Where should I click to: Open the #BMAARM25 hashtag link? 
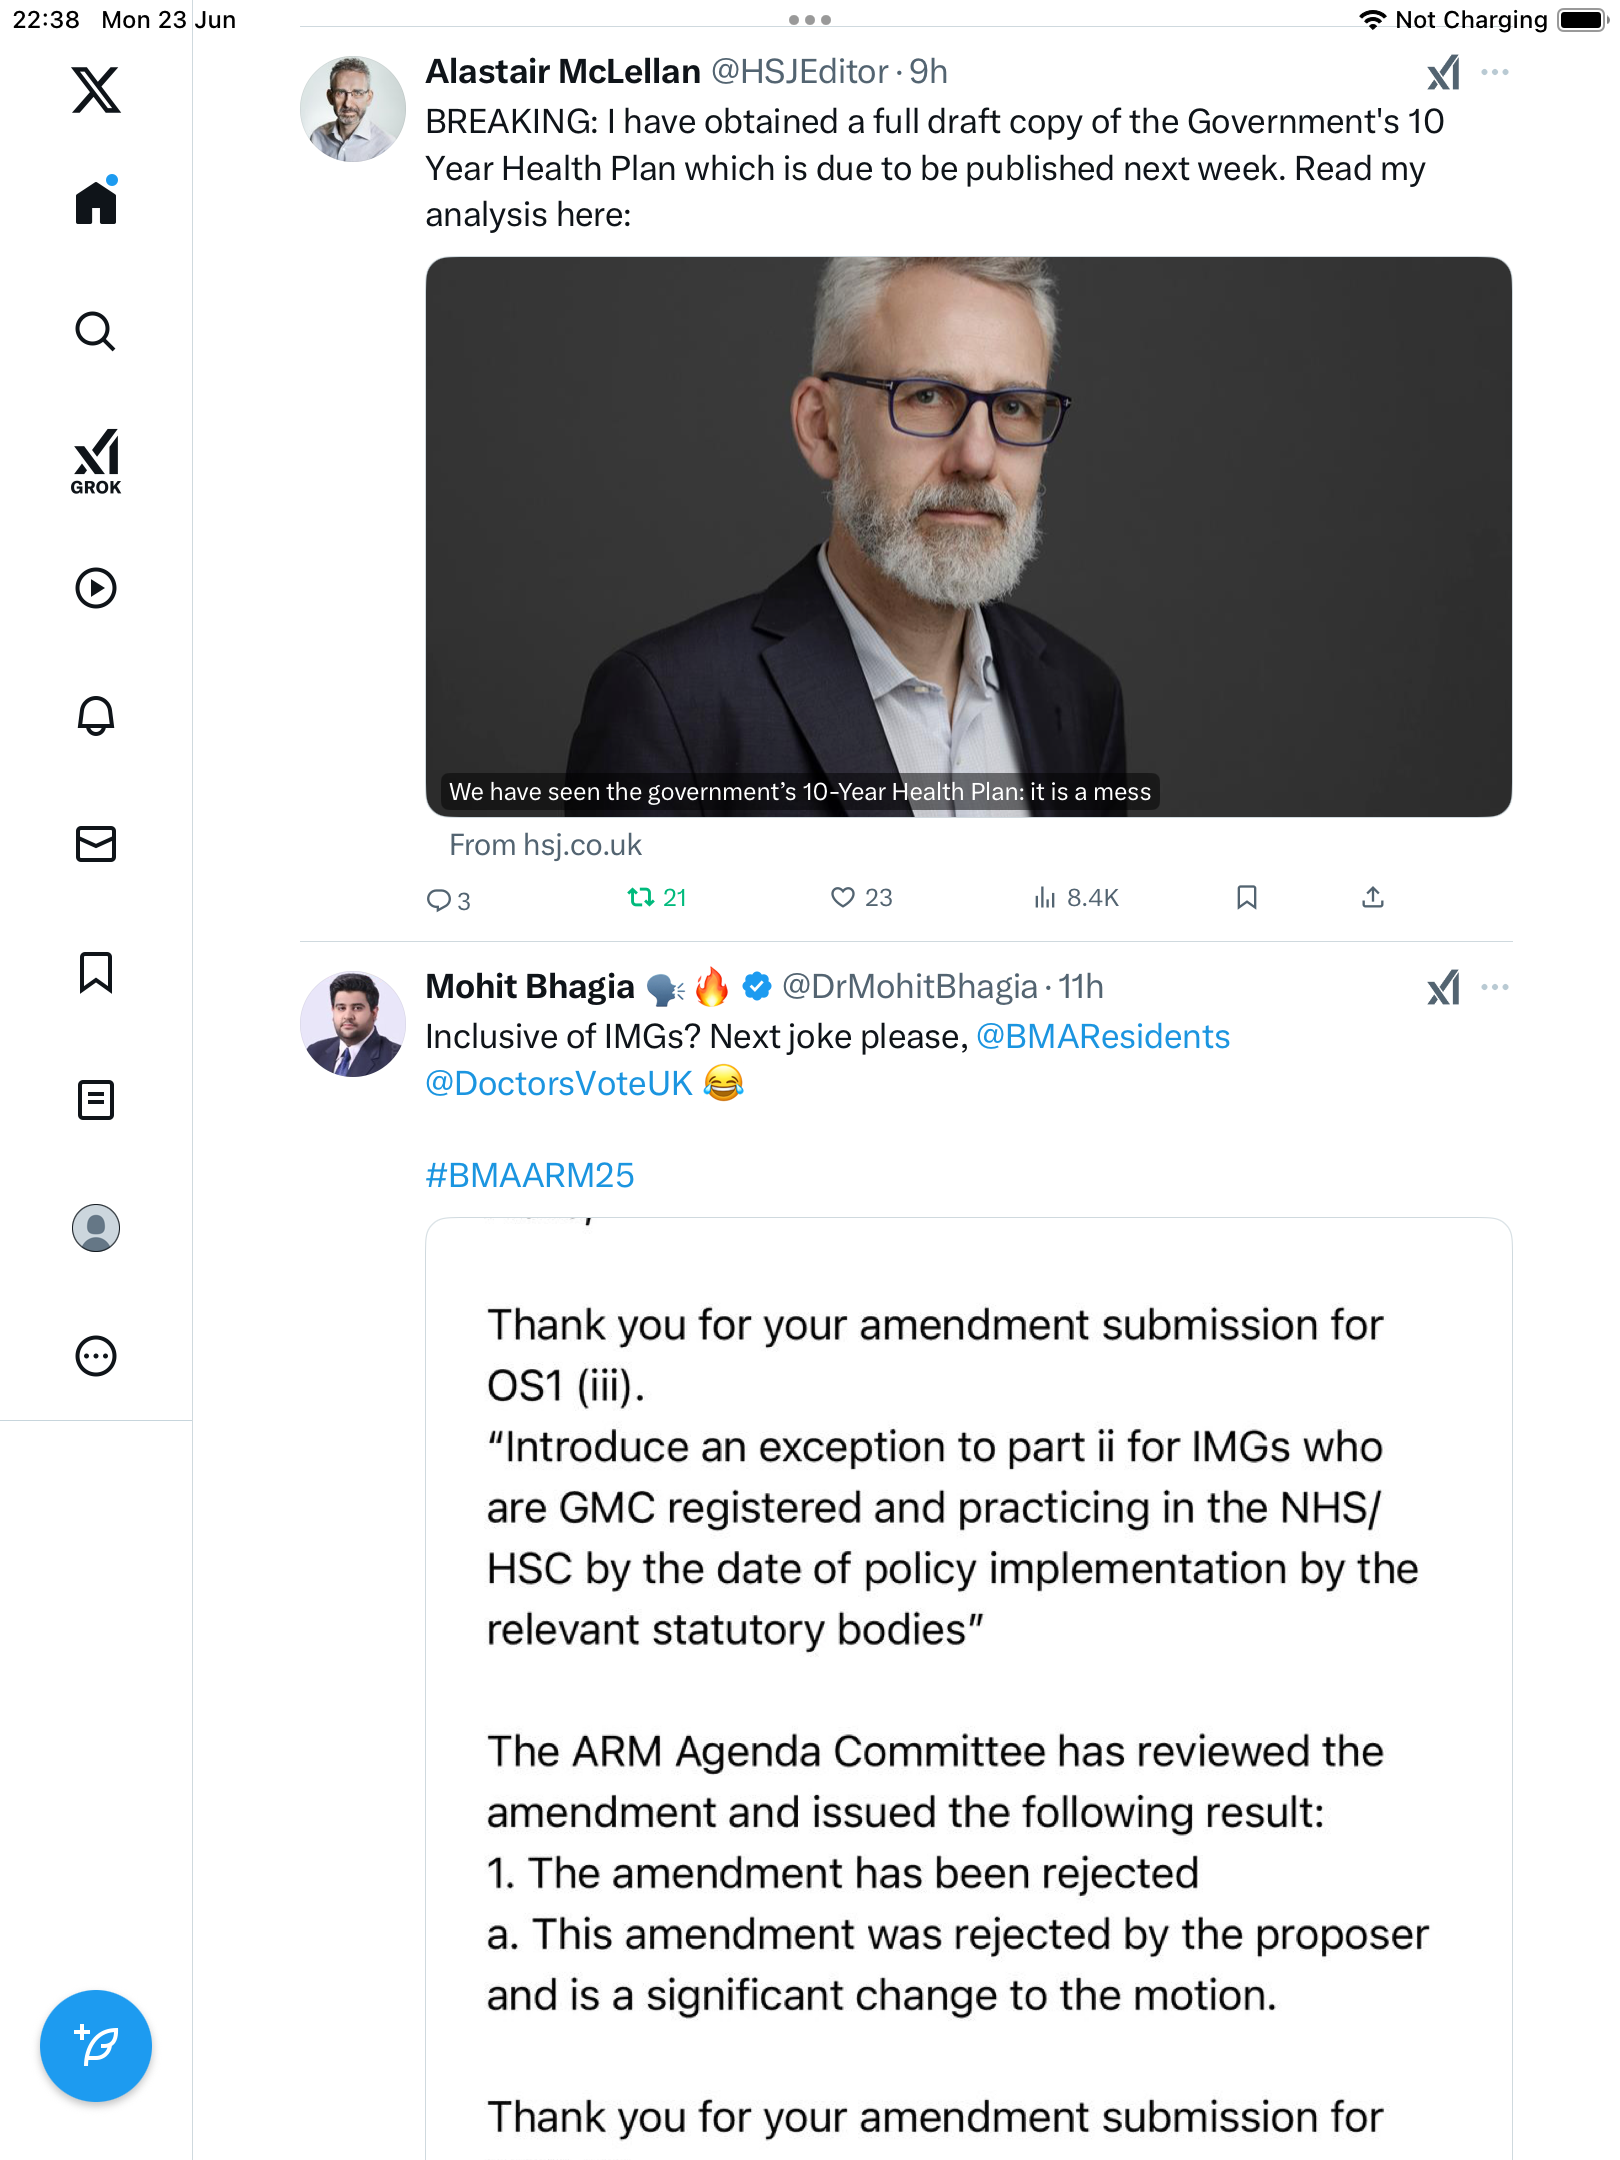pos(530,1175)
